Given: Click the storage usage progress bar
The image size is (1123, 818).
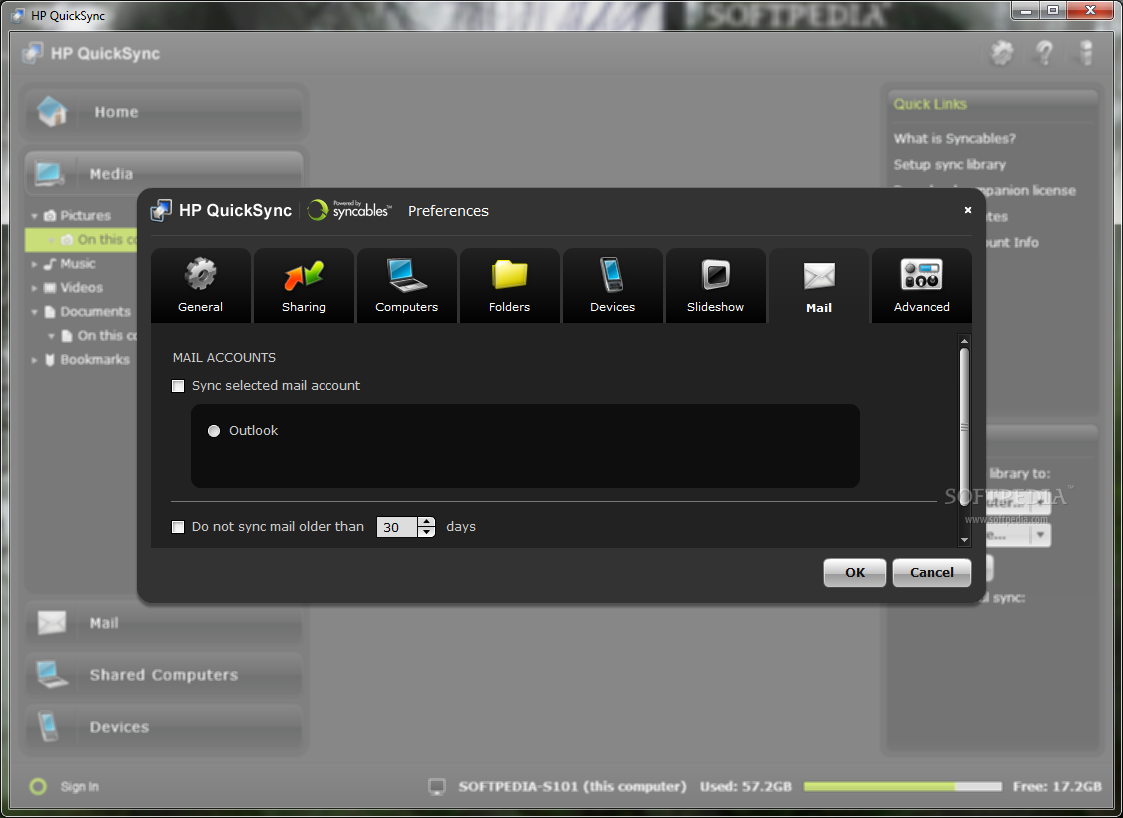Looking at the screenshot, I should [x=902, y=786].
